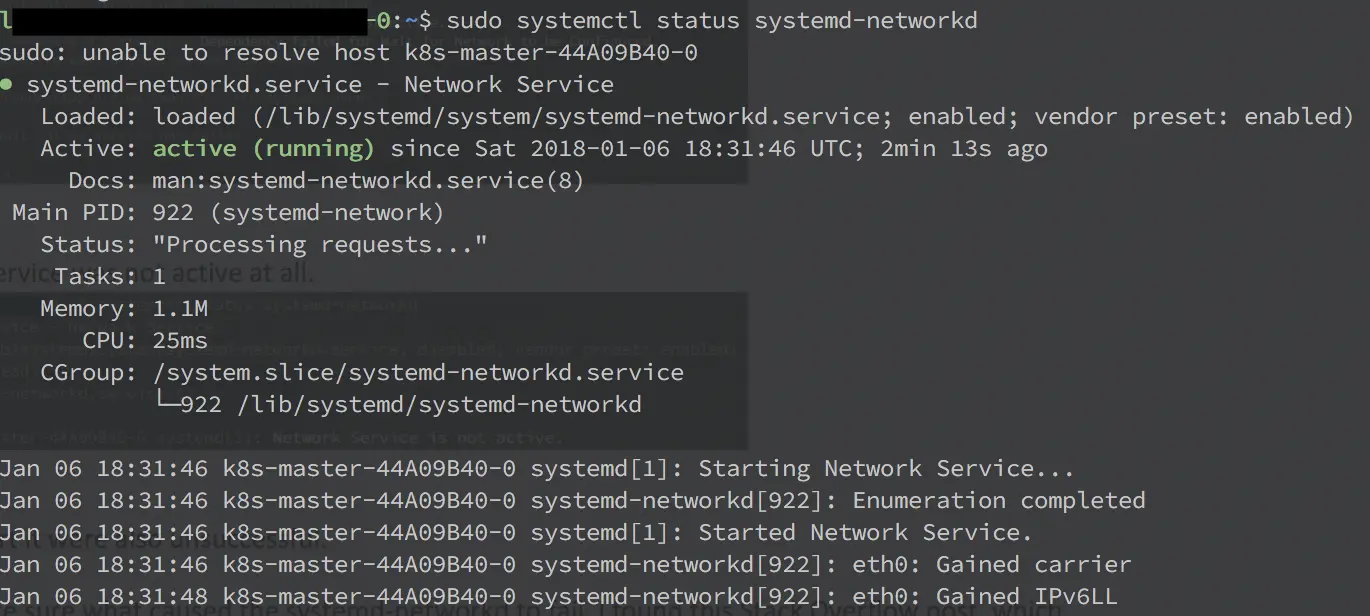Image resolution: width=1370 pixels, height=616 pixels.
Task: Click the green "active (running)" status text
Action: pyautogui.click(x=264, y=149)
